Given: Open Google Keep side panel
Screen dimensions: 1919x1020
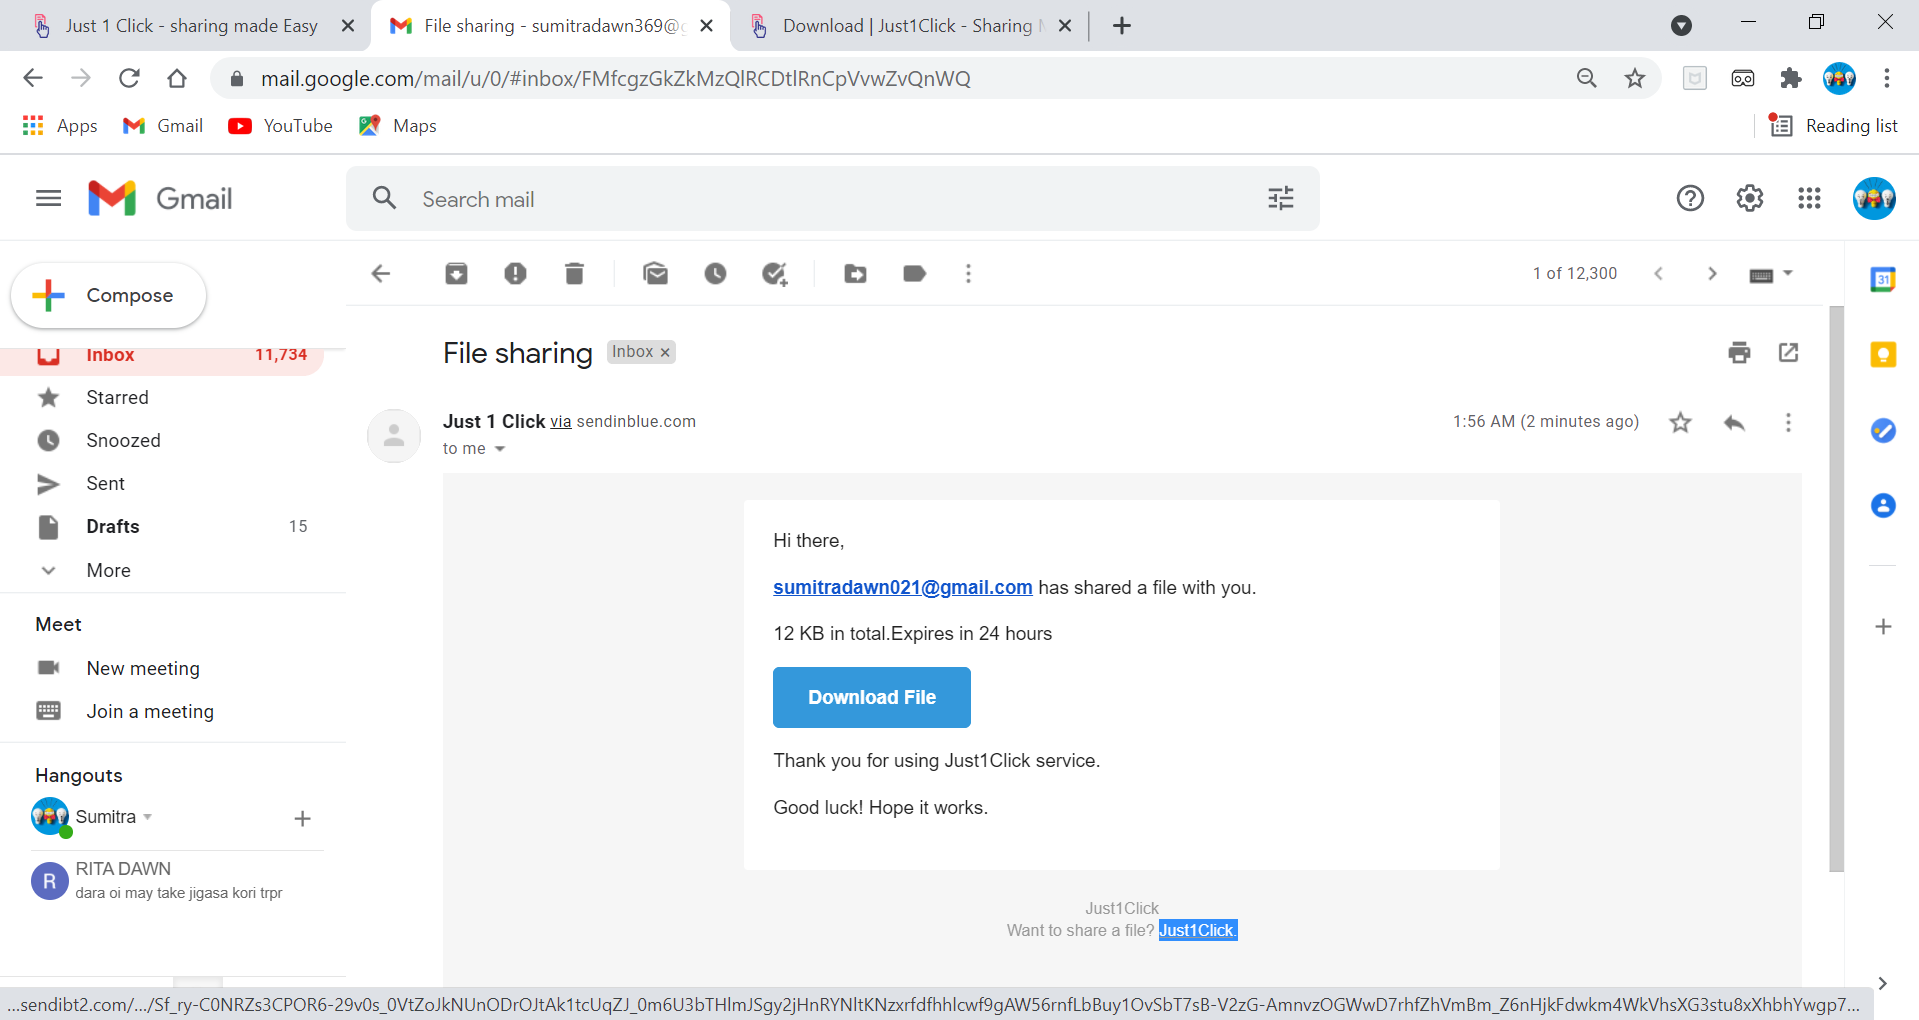Looking at the screenshot, I should point(1883,354).
